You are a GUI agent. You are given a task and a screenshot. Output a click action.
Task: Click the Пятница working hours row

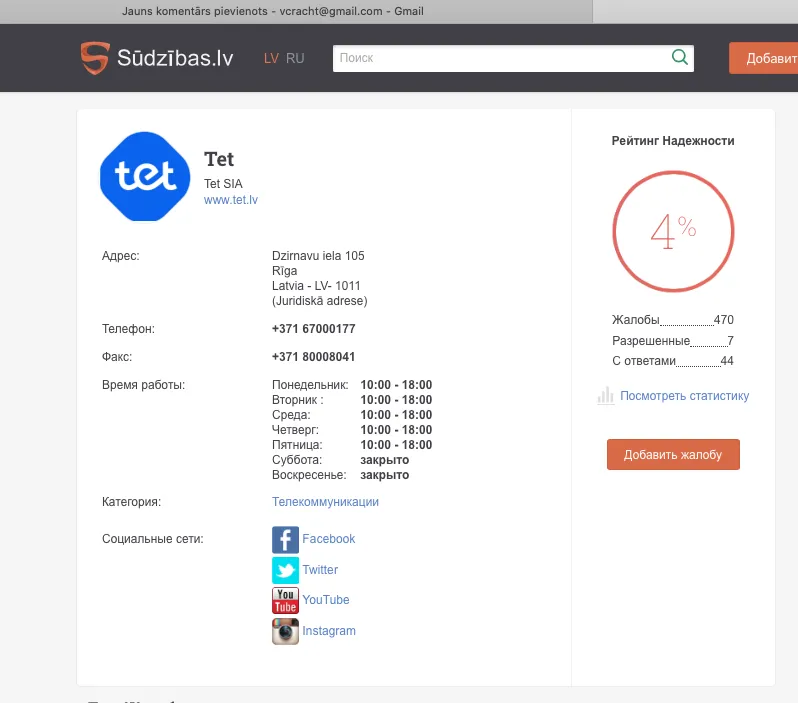coord(352,445)
